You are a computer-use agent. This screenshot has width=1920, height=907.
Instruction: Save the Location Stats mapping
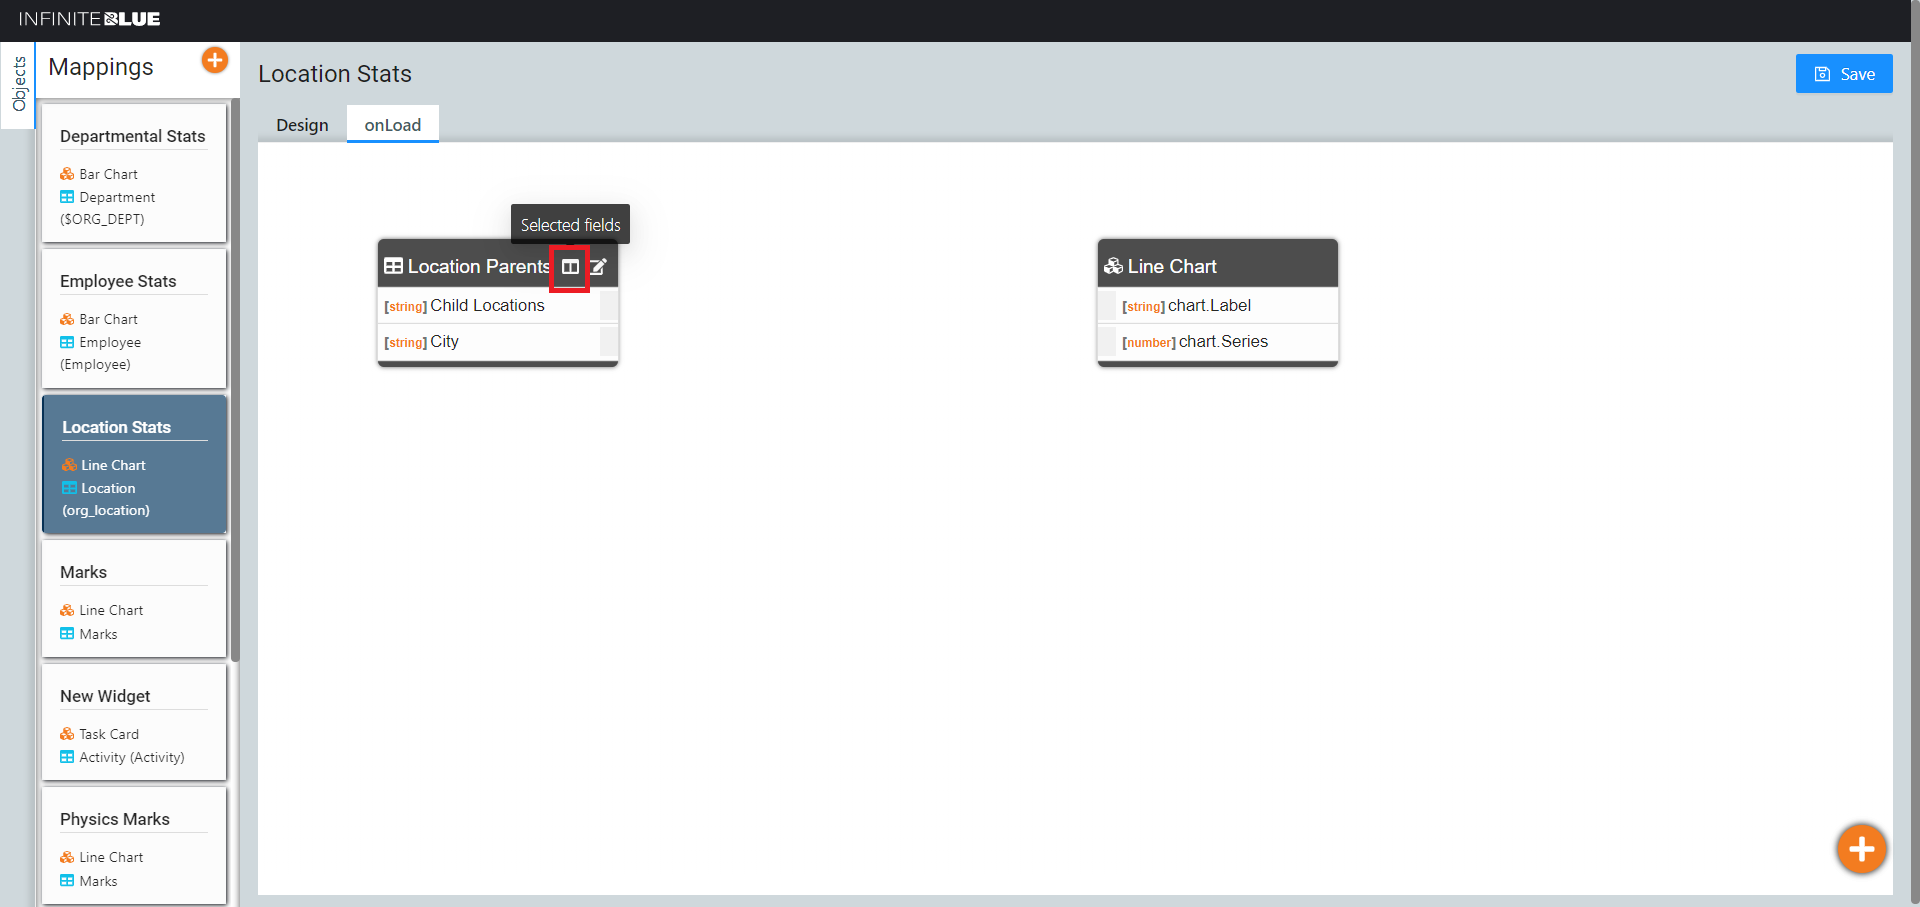pos(1844,74)
